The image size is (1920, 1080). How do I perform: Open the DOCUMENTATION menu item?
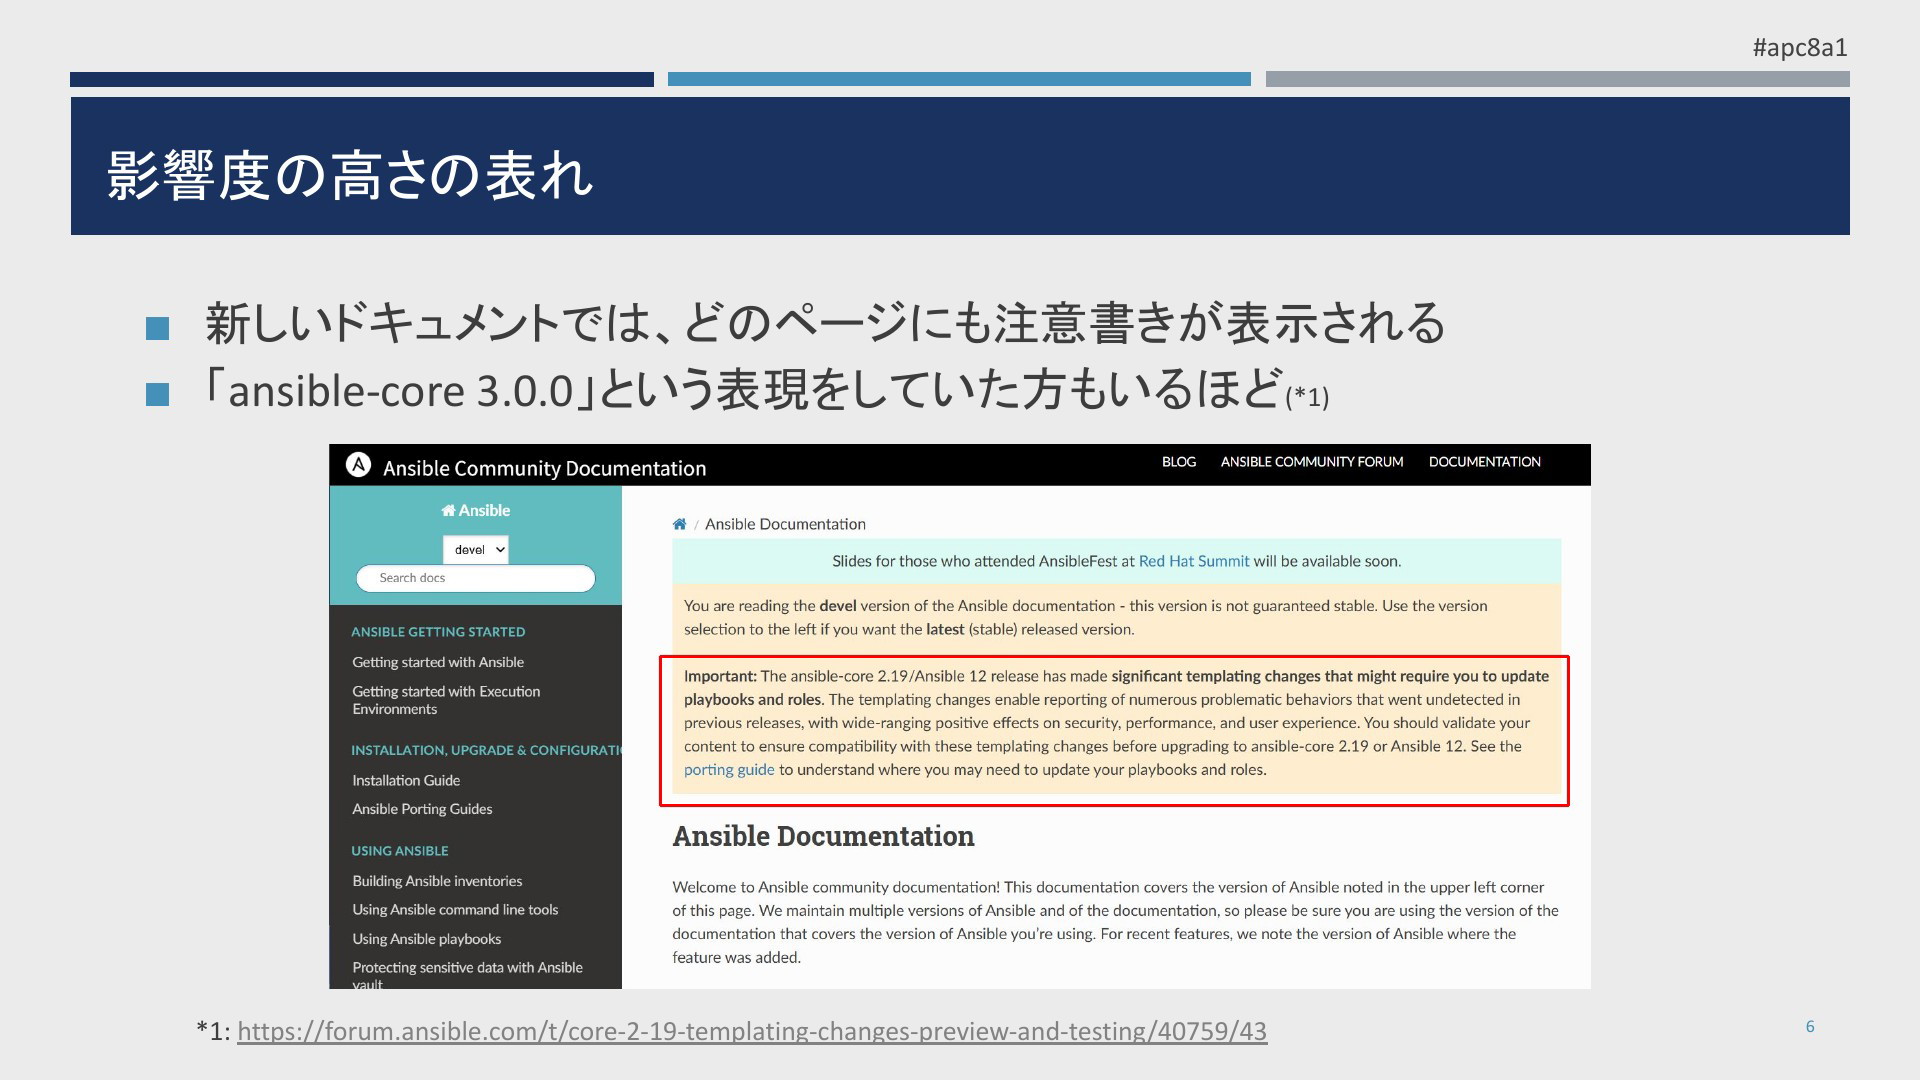[1485, 462]
